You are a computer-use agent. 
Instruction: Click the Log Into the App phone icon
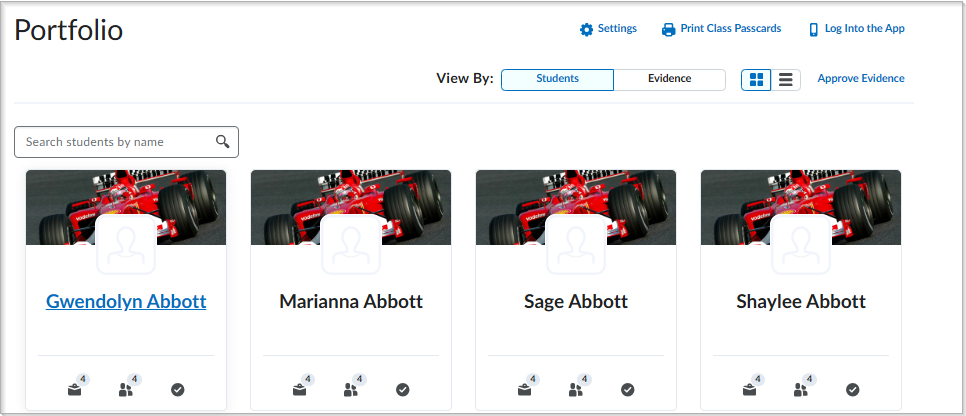[x=813, y=30]
